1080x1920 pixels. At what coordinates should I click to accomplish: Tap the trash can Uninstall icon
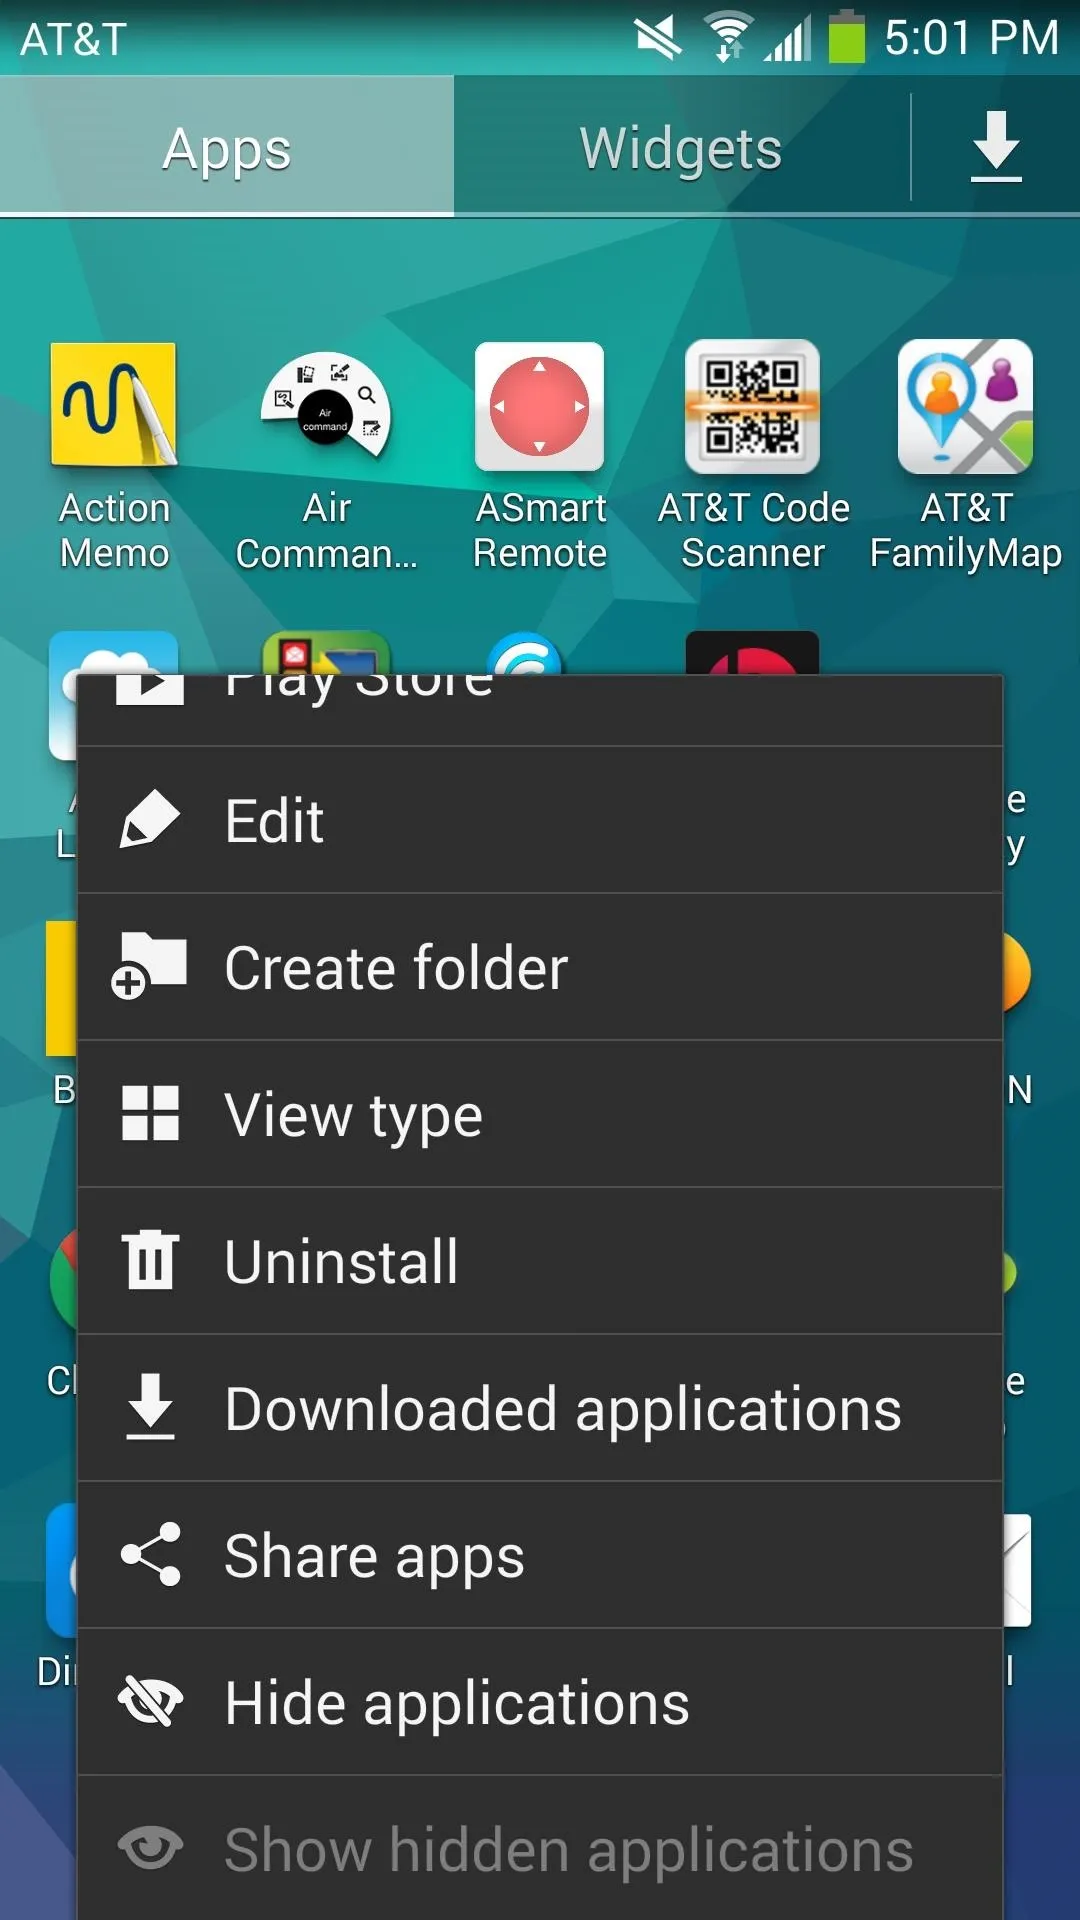(150, 1259)
